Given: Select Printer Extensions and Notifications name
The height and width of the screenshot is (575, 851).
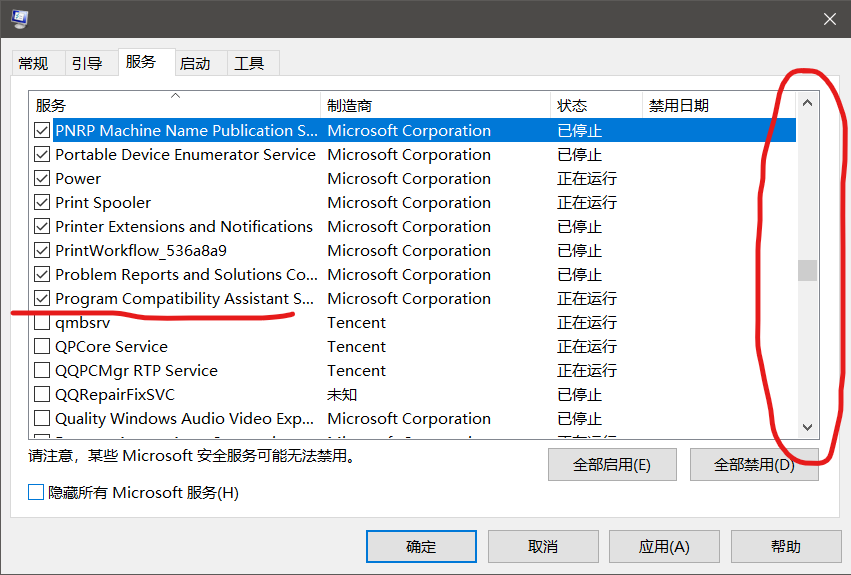Looking at the screenshot, I should tap(184, 226).
